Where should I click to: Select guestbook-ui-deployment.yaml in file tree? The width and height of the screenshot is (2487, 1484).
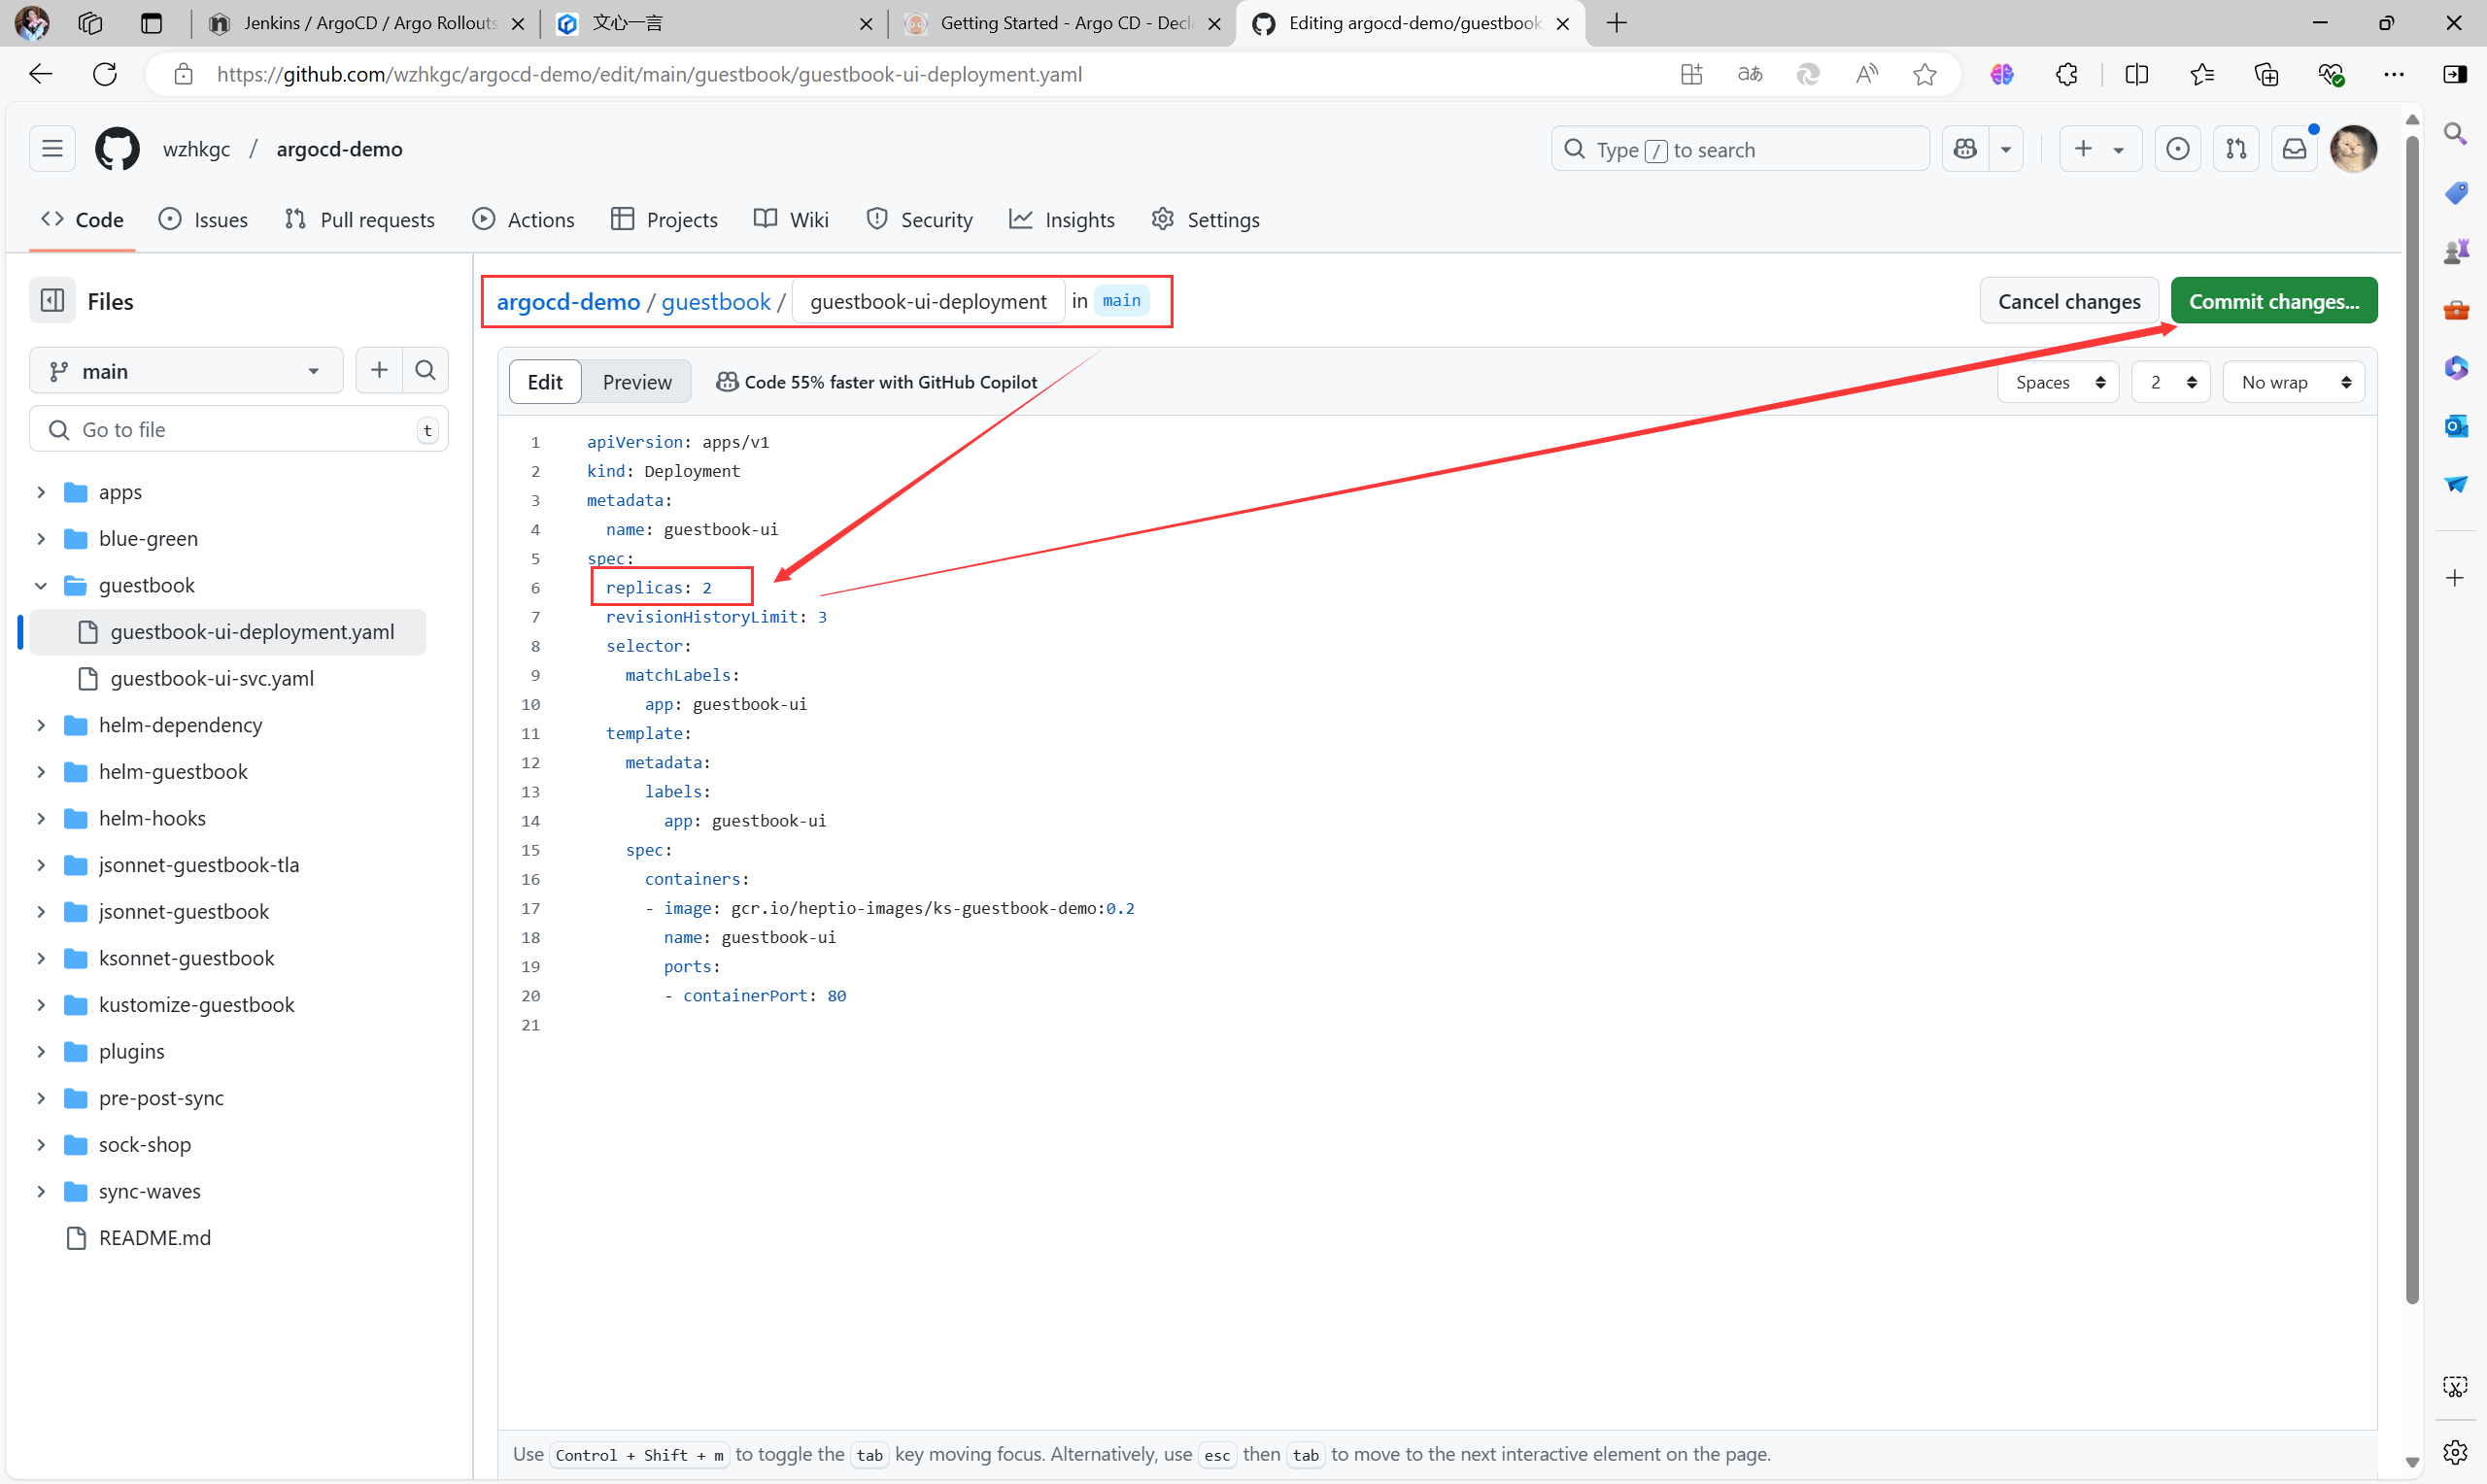(x=228, y=632)
